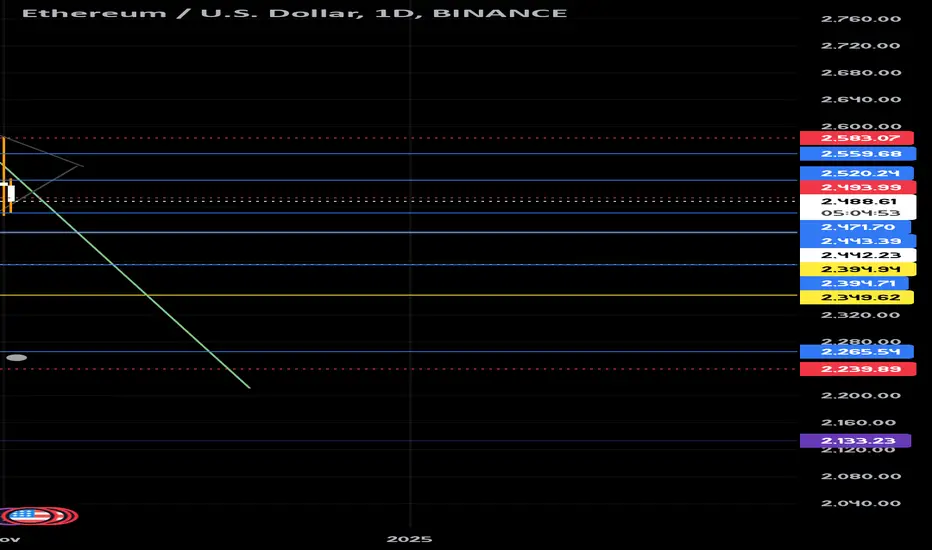The height and width of the screenshot is (550, 932).
Task: Click the 2.160.00 price axis tick
Action: click(859, 423)
